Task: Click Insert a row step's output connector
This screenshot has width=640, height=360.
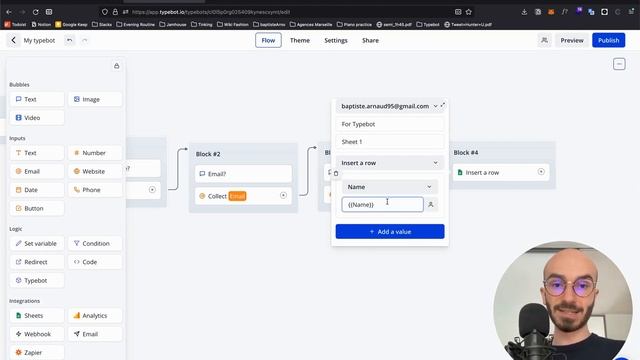Action: coord(541,172)
